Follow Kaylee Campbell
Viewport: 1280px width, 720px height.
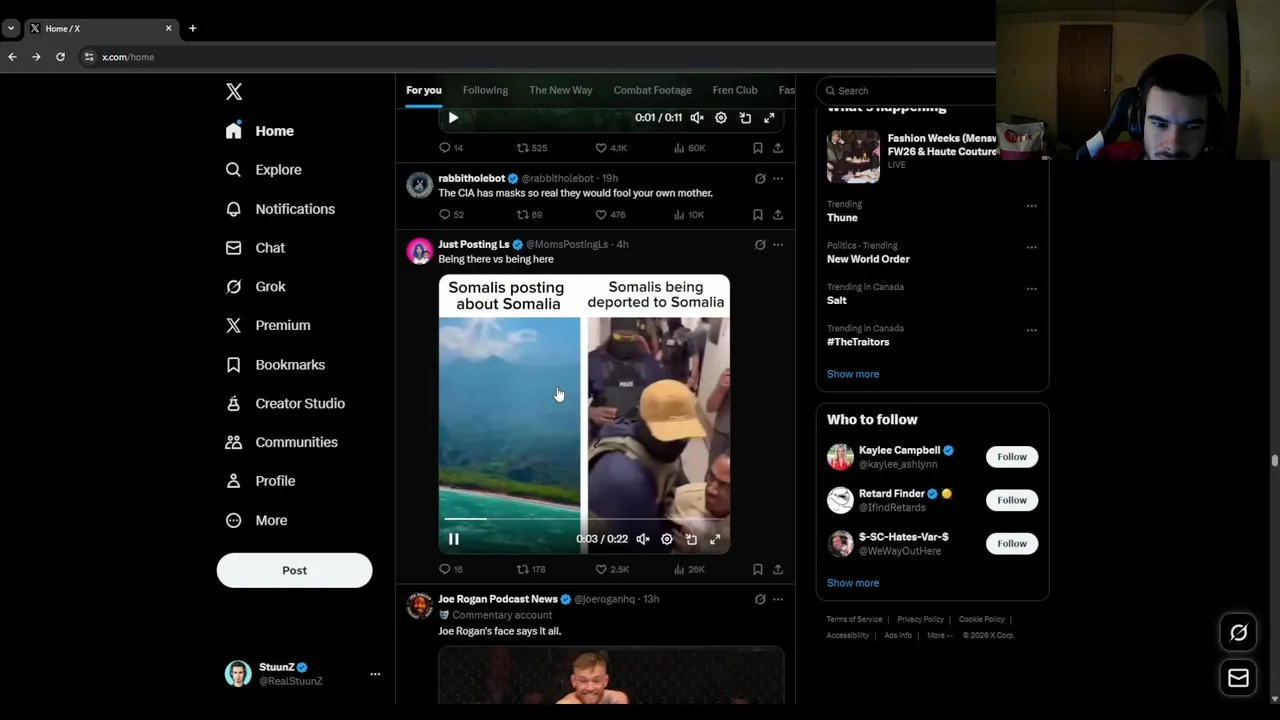pyautogui.click(x=1012, y=457)
